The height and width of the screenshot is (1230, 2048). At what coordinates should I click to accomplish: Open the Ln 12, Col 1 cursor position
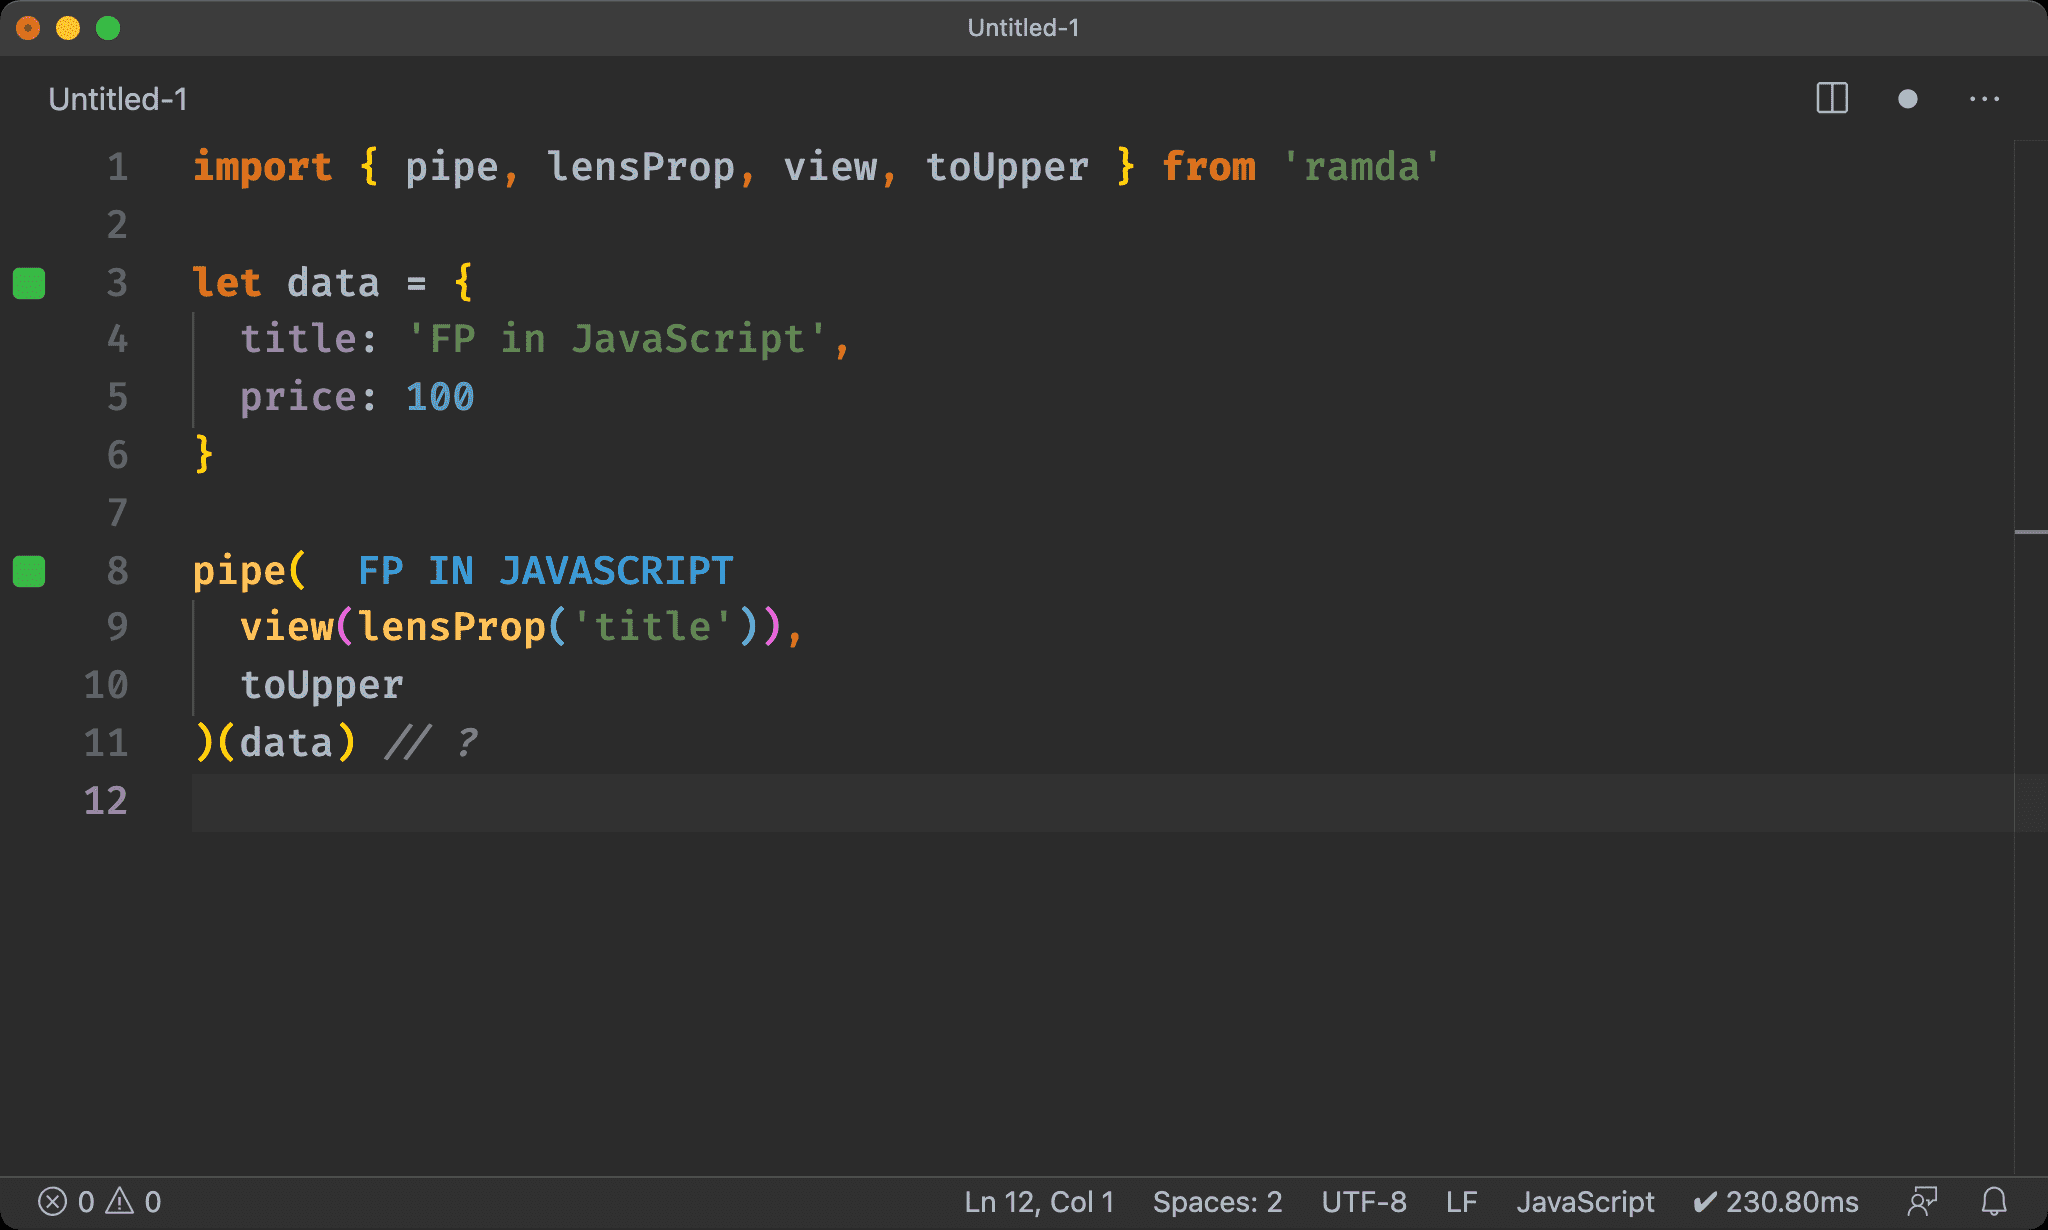[1039, 1201]
